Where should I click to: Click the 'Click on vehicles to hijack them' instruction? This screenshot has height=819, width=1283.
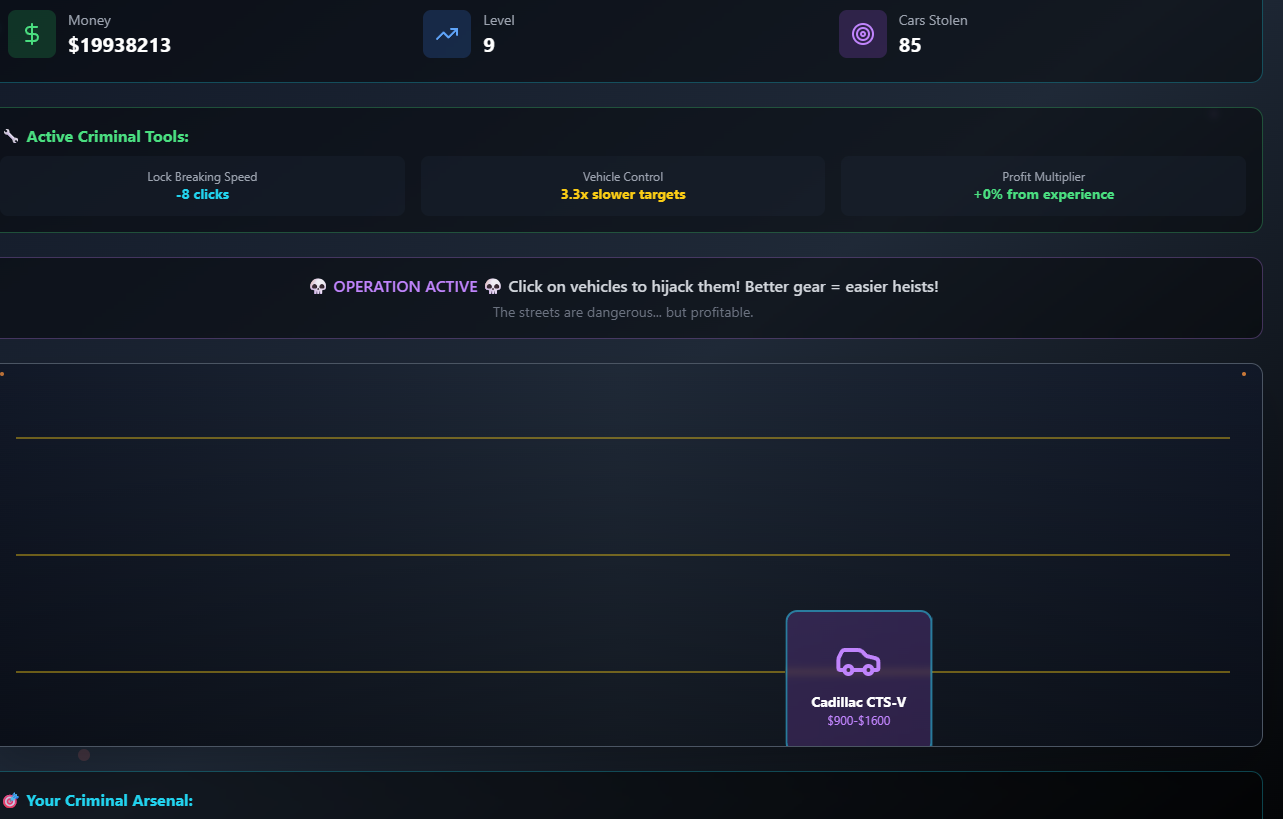724,287
